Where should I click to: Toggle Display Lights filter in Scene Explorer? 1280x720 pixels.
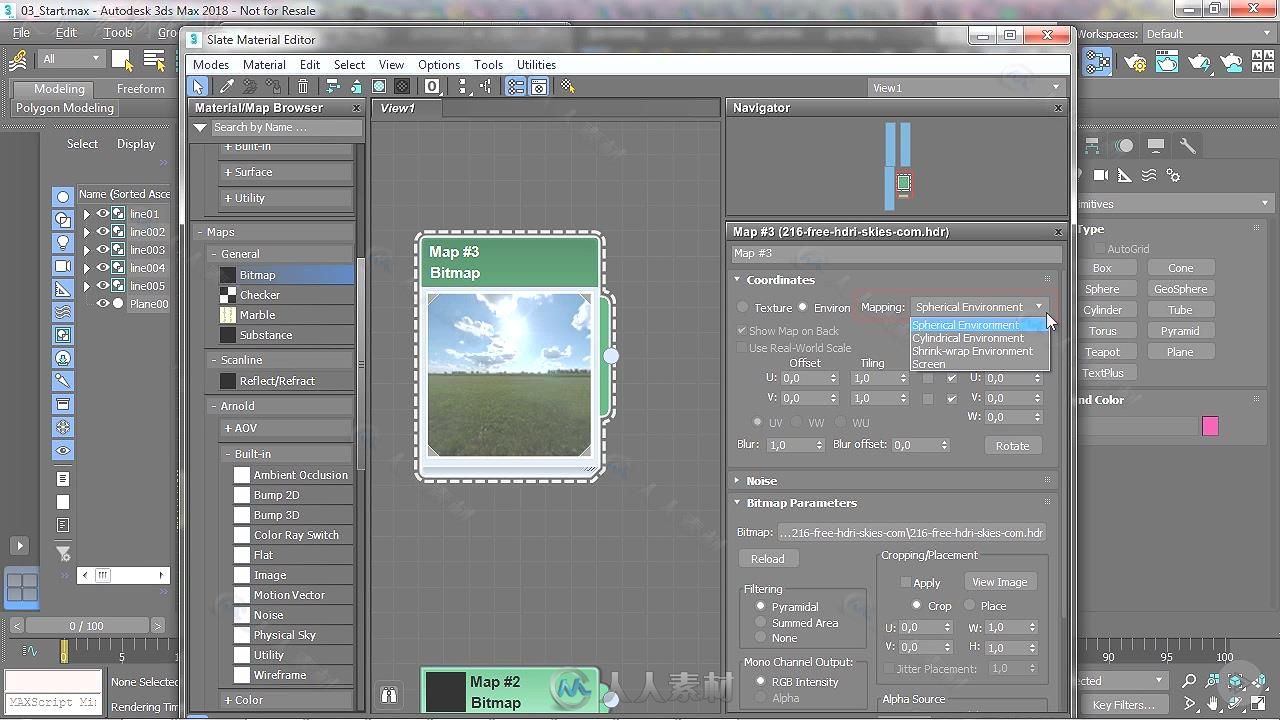63,243
